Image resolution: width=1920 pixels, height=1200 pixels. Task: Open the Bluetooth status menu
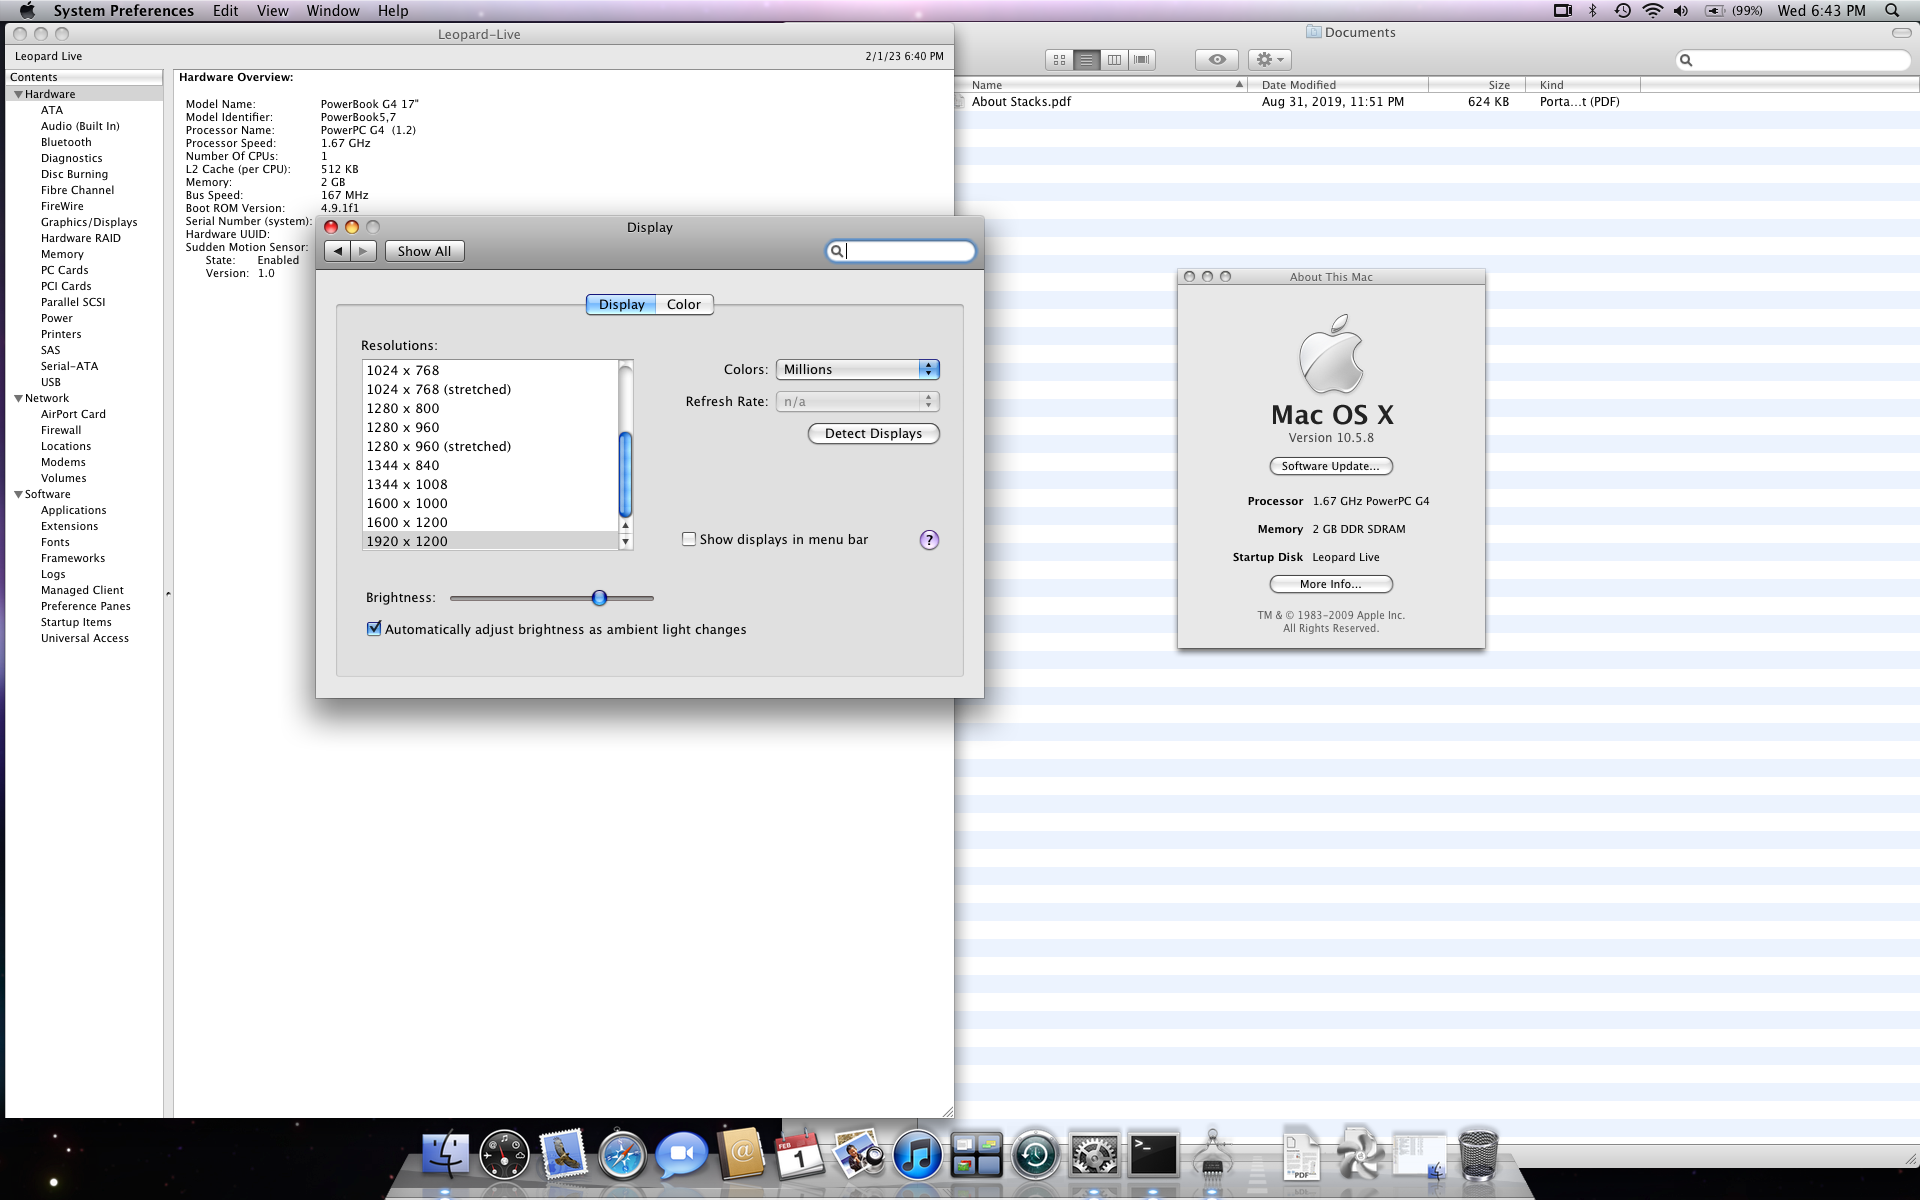(x=1593, y=10)
